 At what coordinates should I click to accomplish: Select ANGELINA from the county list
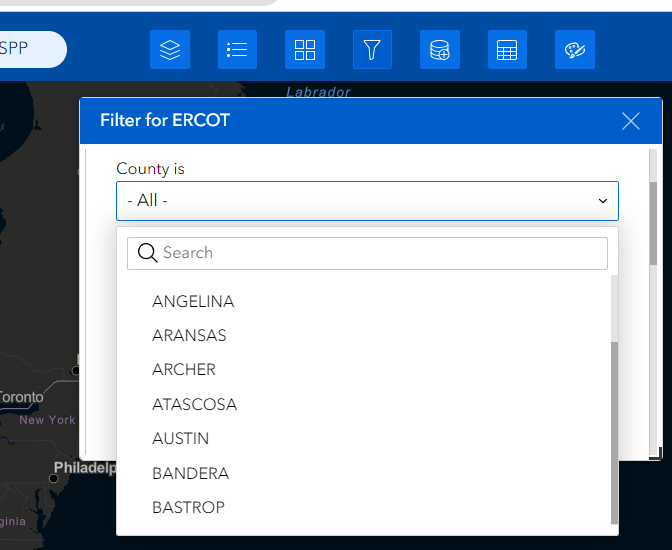point(193,301)
